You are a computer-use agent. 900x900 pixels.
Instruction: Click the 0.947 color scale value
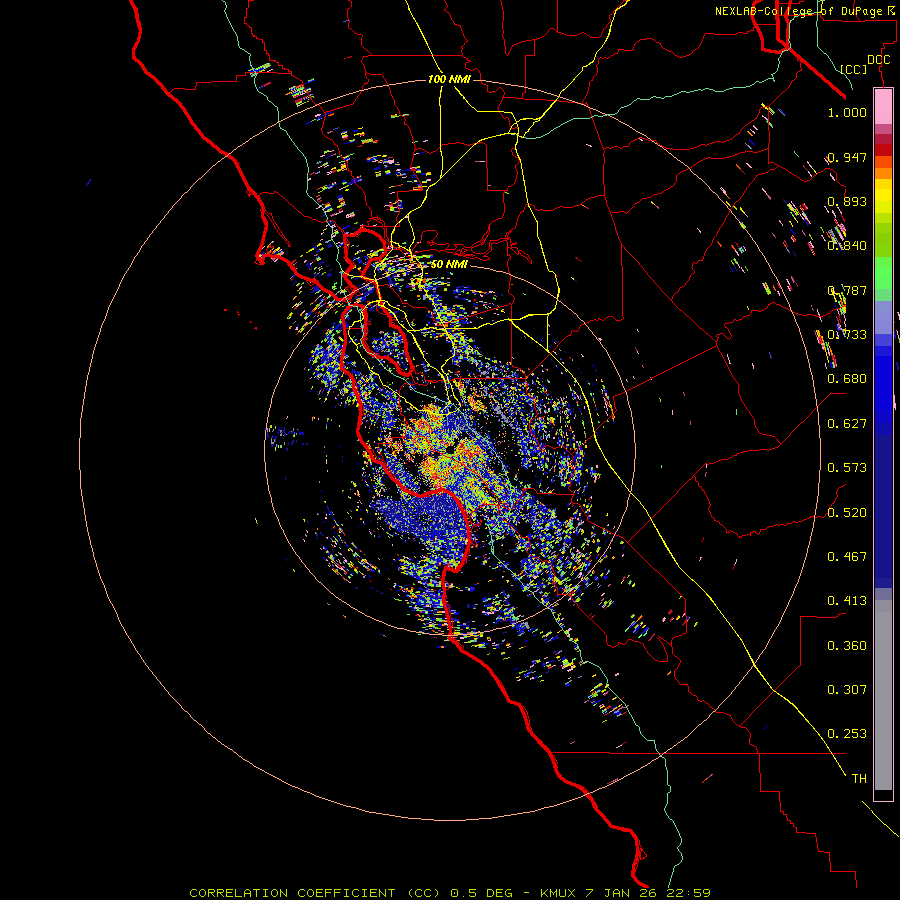(x=847, y=157)
